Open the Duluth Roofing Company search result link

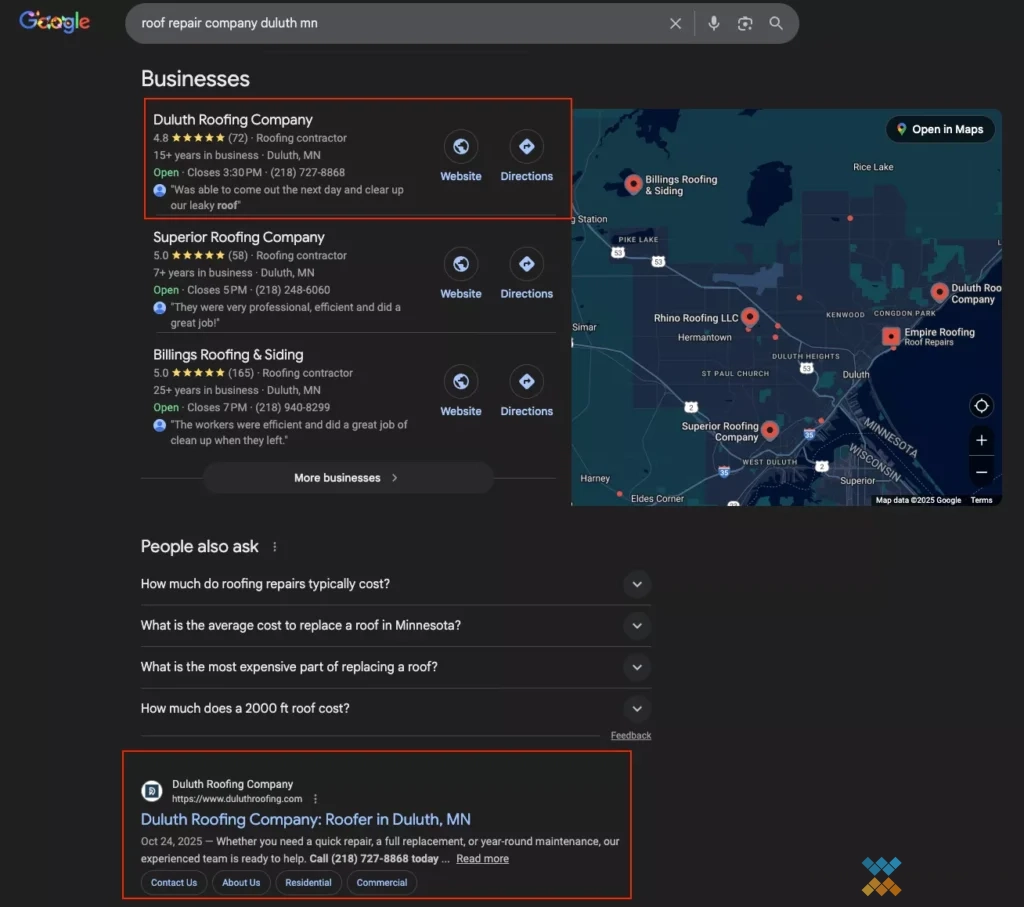305,819
